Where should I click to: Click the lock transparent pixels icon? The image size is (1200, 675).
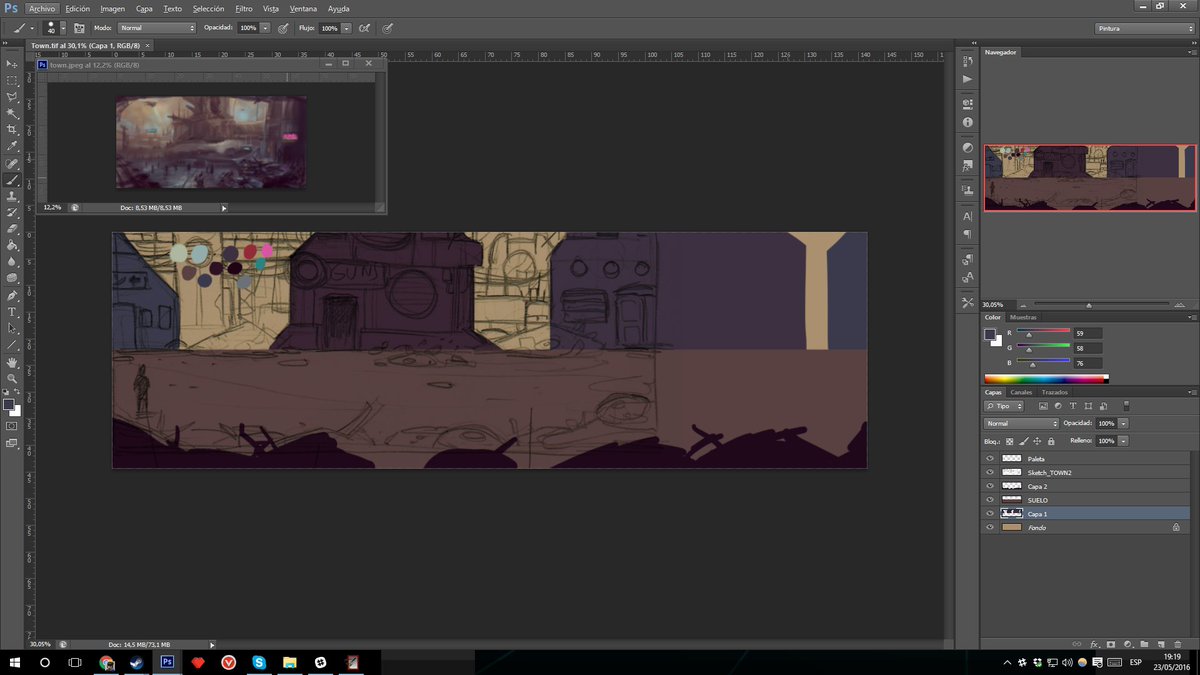1009,440
